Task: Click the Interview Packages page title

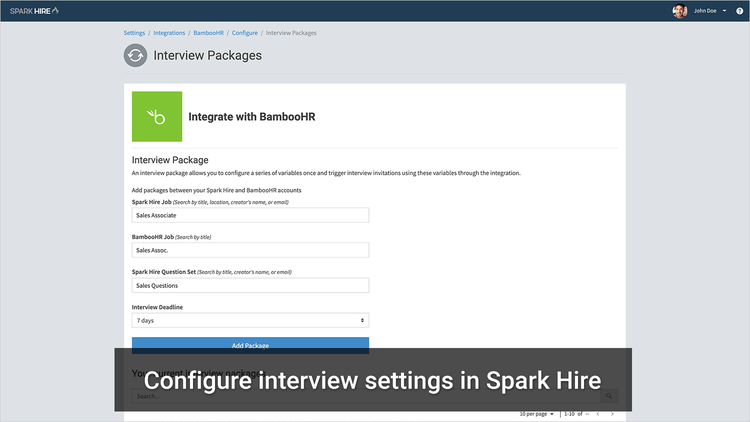Action: (x=207, y=56)
